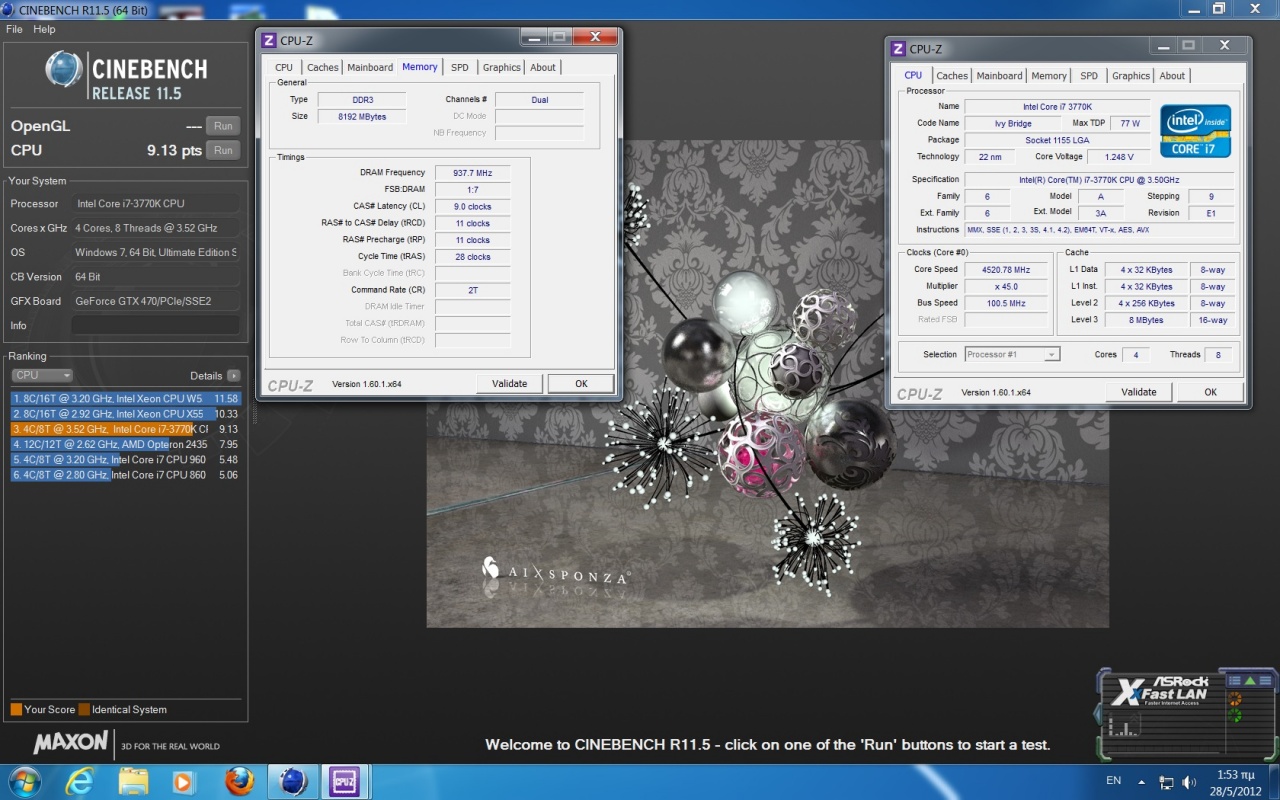Click the bar graph icon on the XFast LAN widget
Viewport: 1280px width, 800px height.
(1125, 727)
